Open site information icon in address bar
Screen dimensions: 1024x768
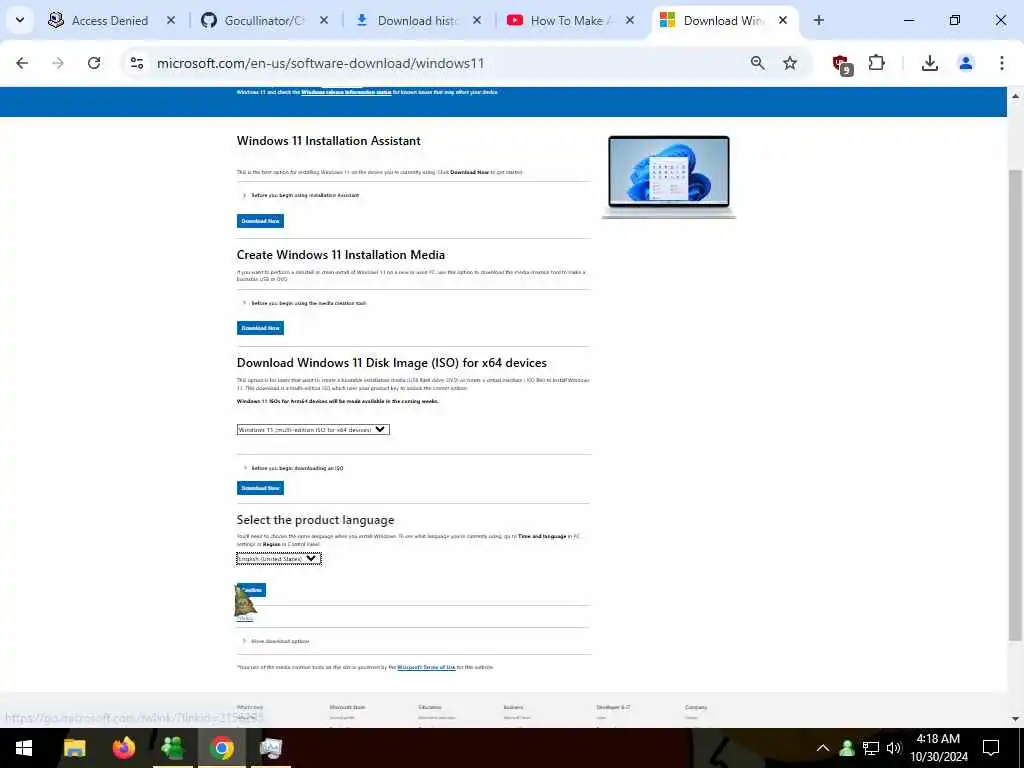[137, 63]
